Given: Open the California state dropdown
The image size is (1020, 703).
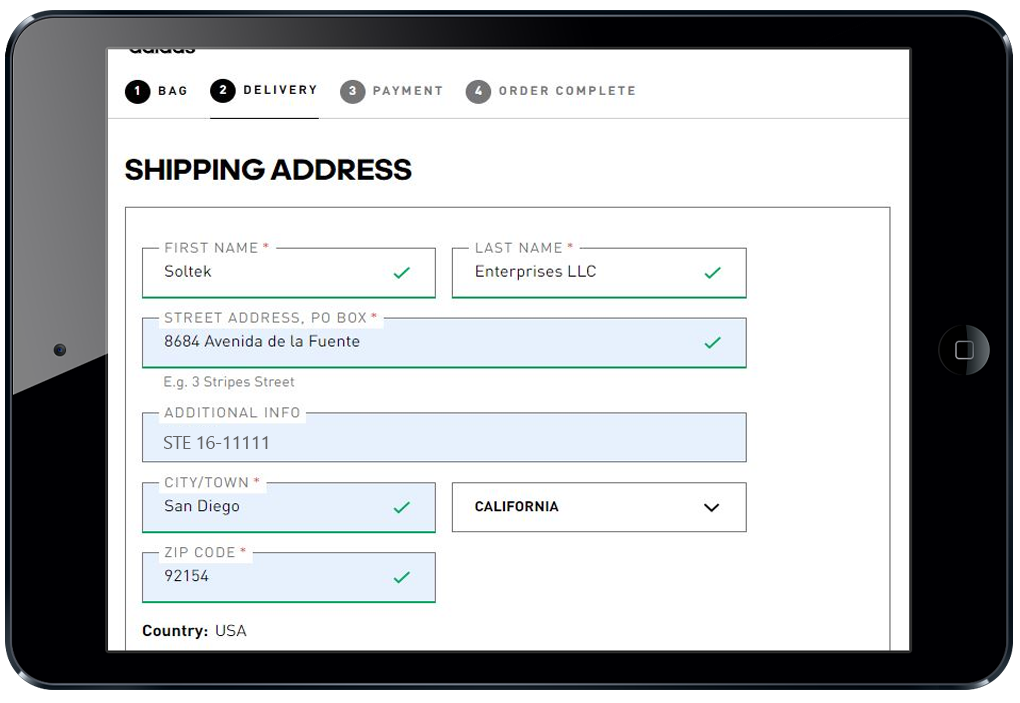Looking at the screenshot, I should click(598, 507).
